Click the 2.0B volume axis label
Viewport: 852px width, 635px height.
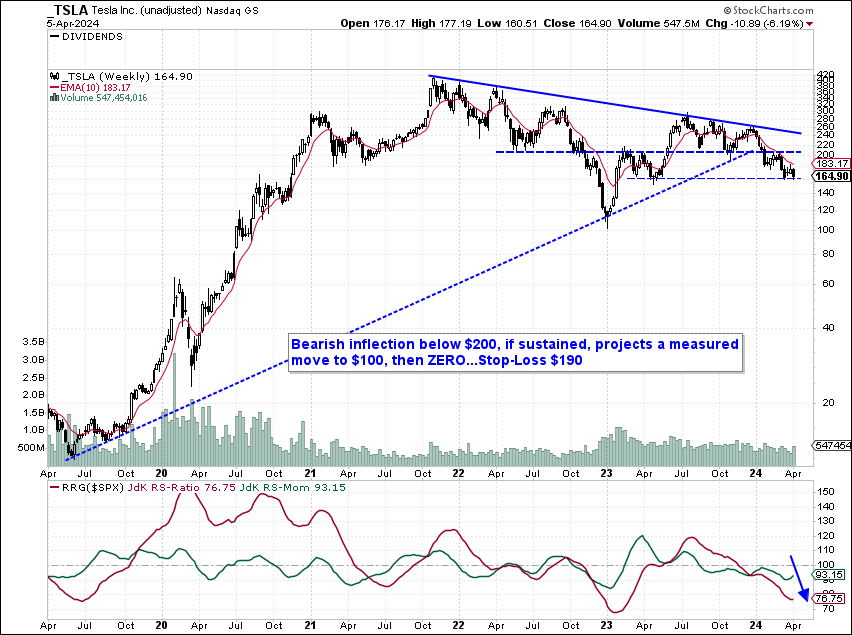pos(34,395)
